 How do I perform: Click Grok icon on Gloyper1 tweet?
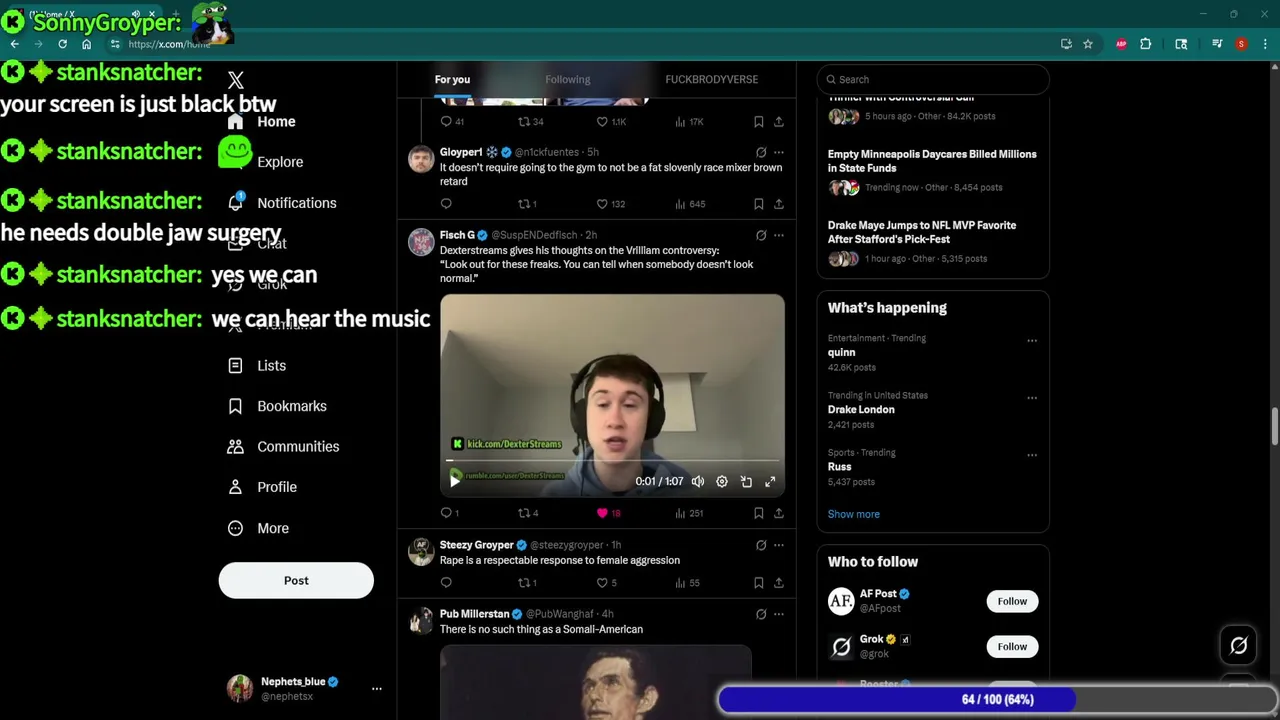tap(761, 152)
